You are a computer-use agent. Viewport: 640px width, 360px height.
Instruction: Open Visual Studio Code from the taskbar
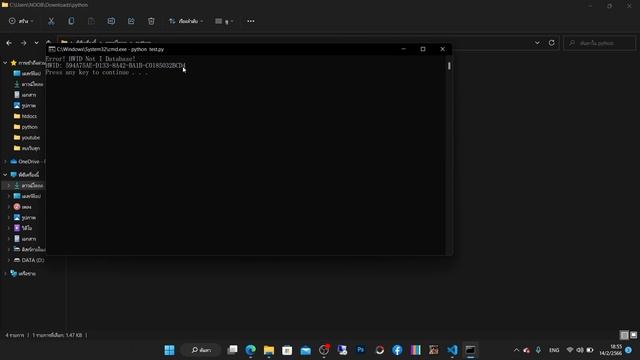[452, 350]
